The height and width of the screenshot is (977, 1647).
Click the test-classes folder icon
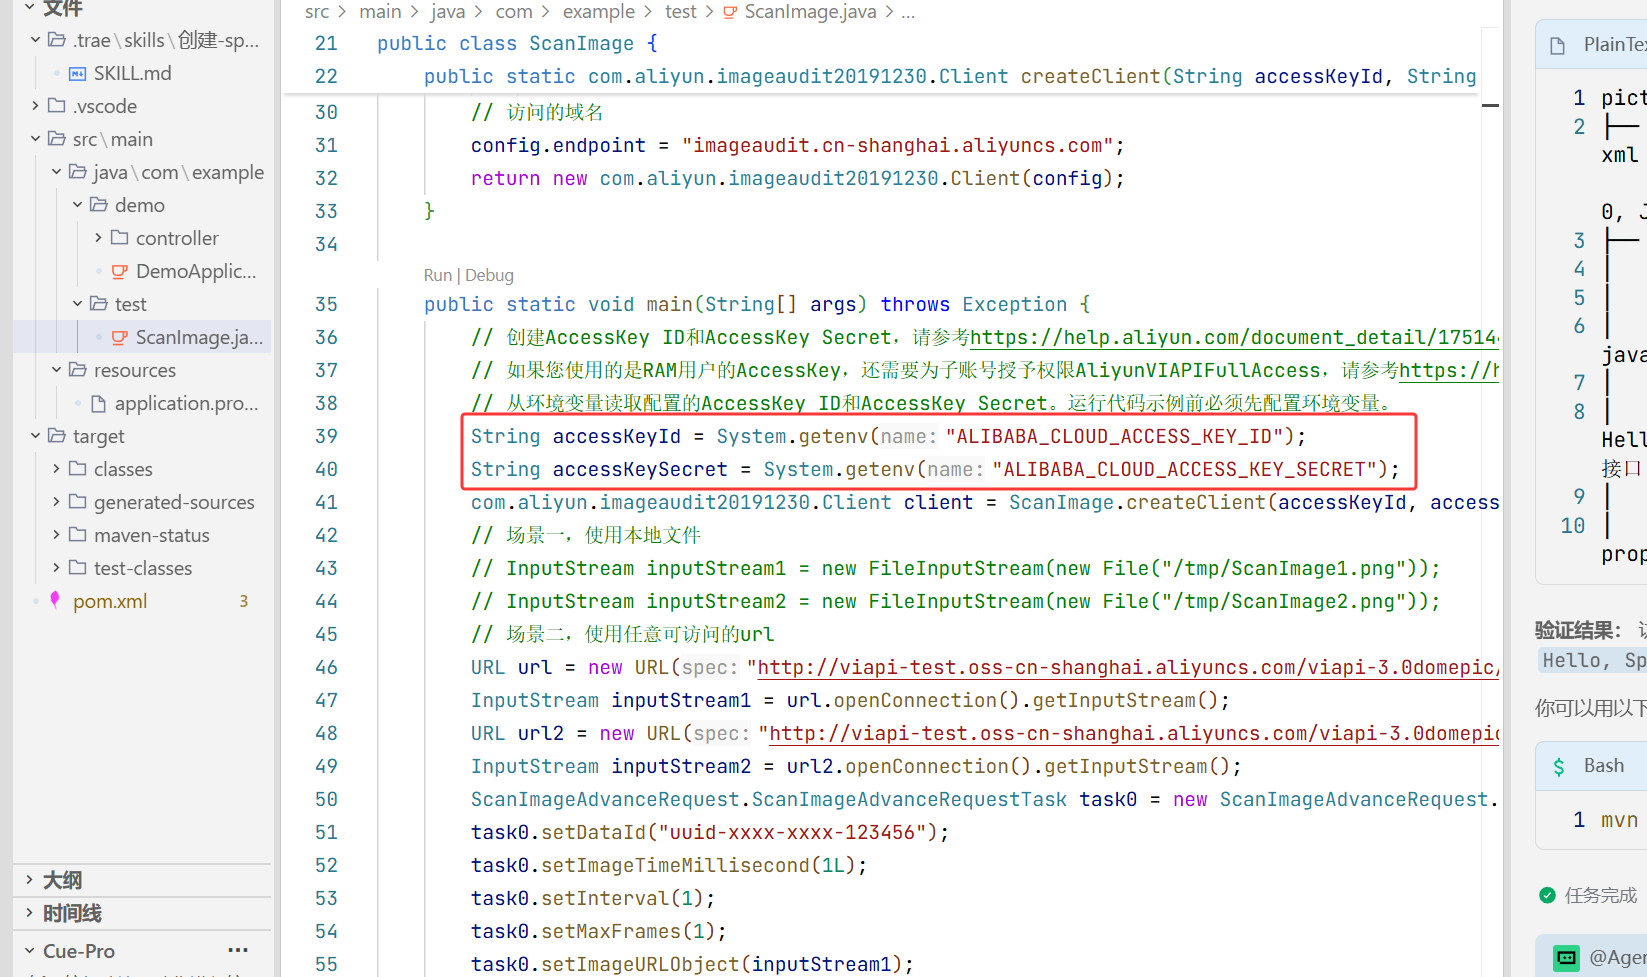coord(77,568)
